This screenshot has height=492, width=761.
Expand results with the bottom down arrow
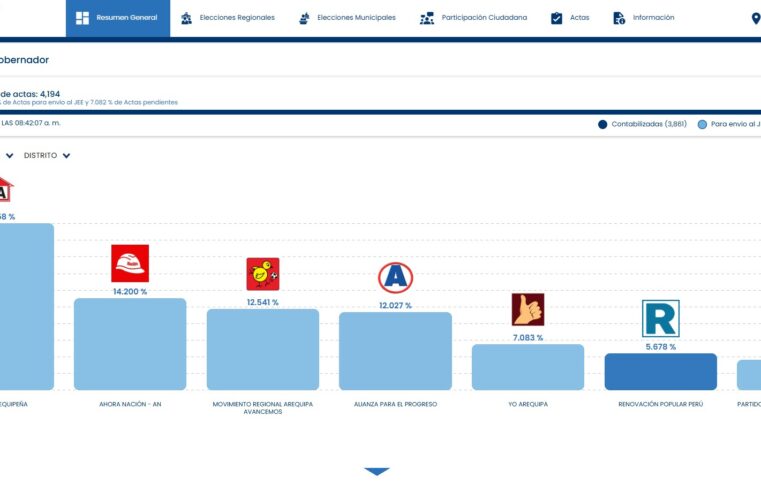pos(377,471)
